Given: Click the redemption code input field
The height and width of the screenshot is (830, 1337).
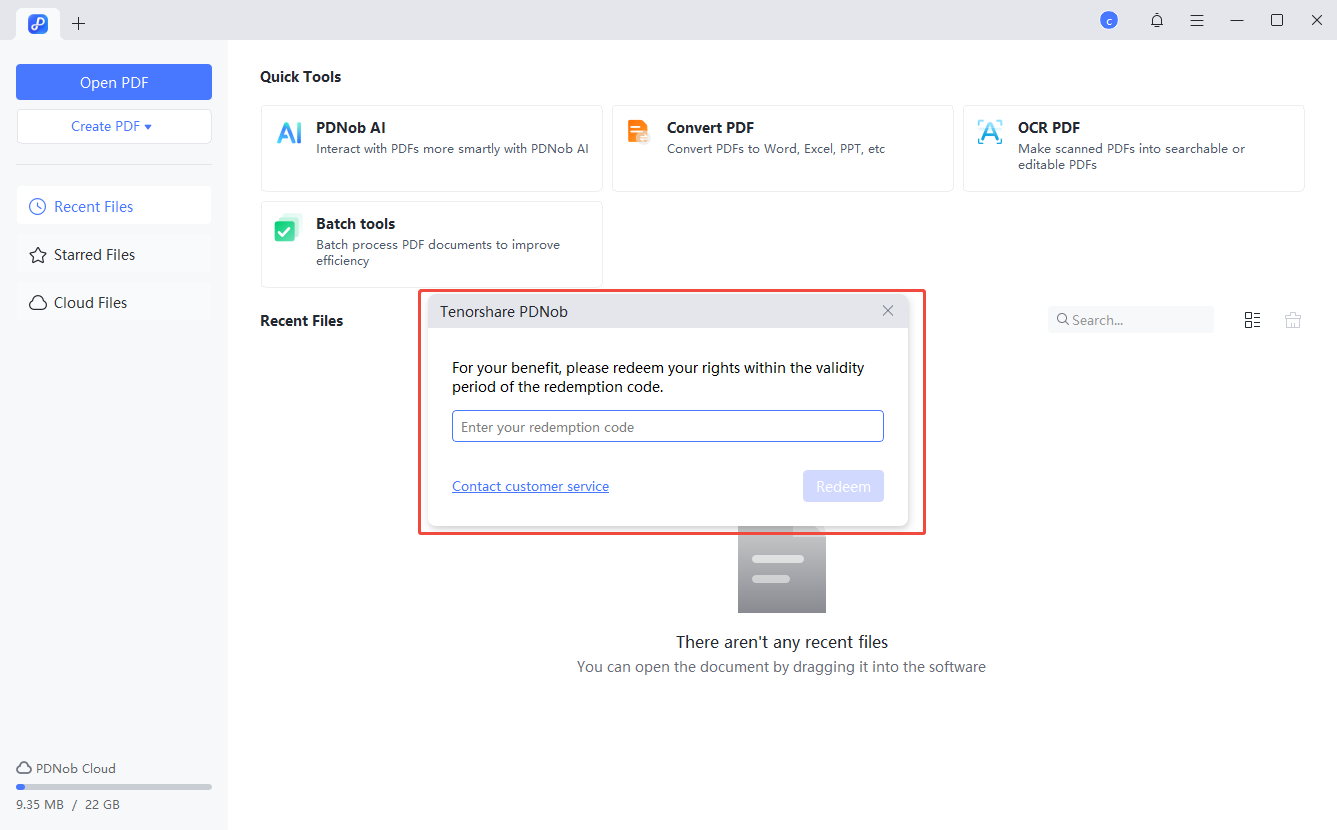Looking at the screenshot, I should pyautogui.click(x=668, y=426).
